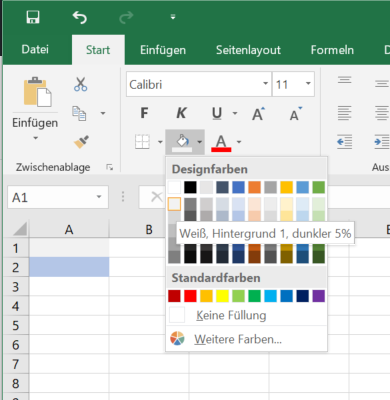Expand the font color dropdown arrow
The width and height of the screenshot is (390, 400).
click(x=239, y=142)
